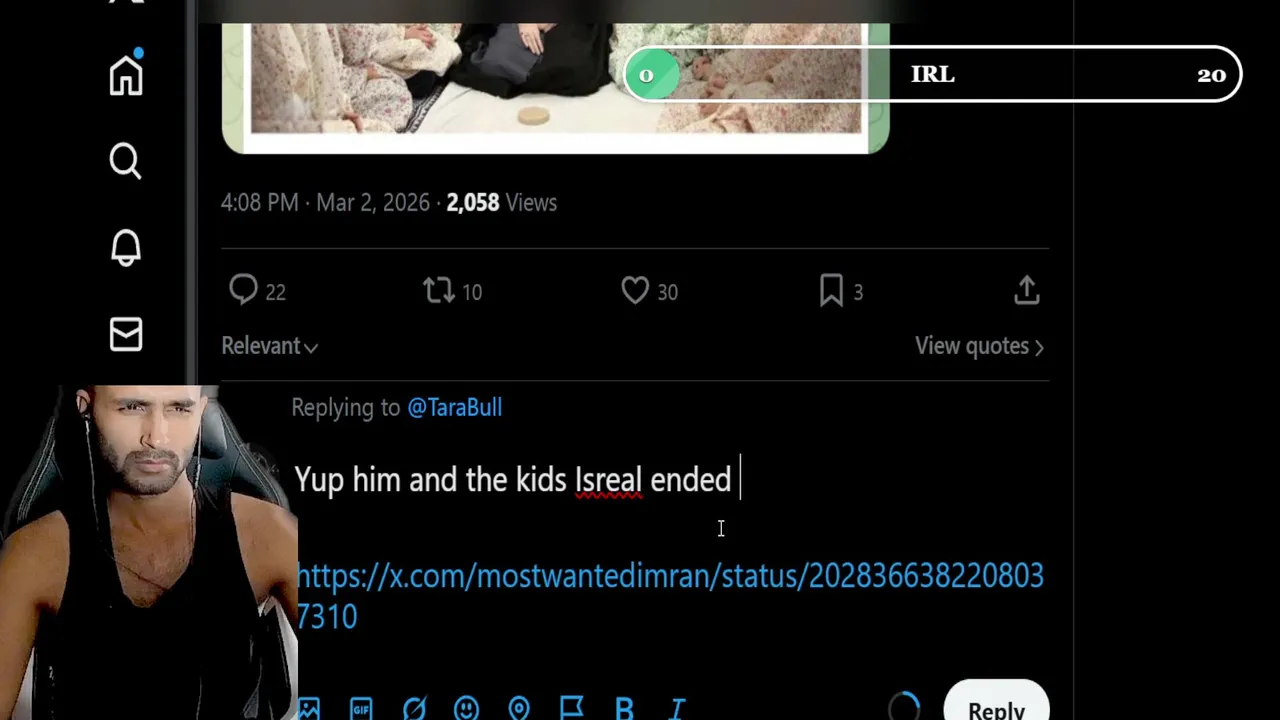Open the Search/Explore page icon
The image size is (1280, 720).
click(x=126, y=161)
